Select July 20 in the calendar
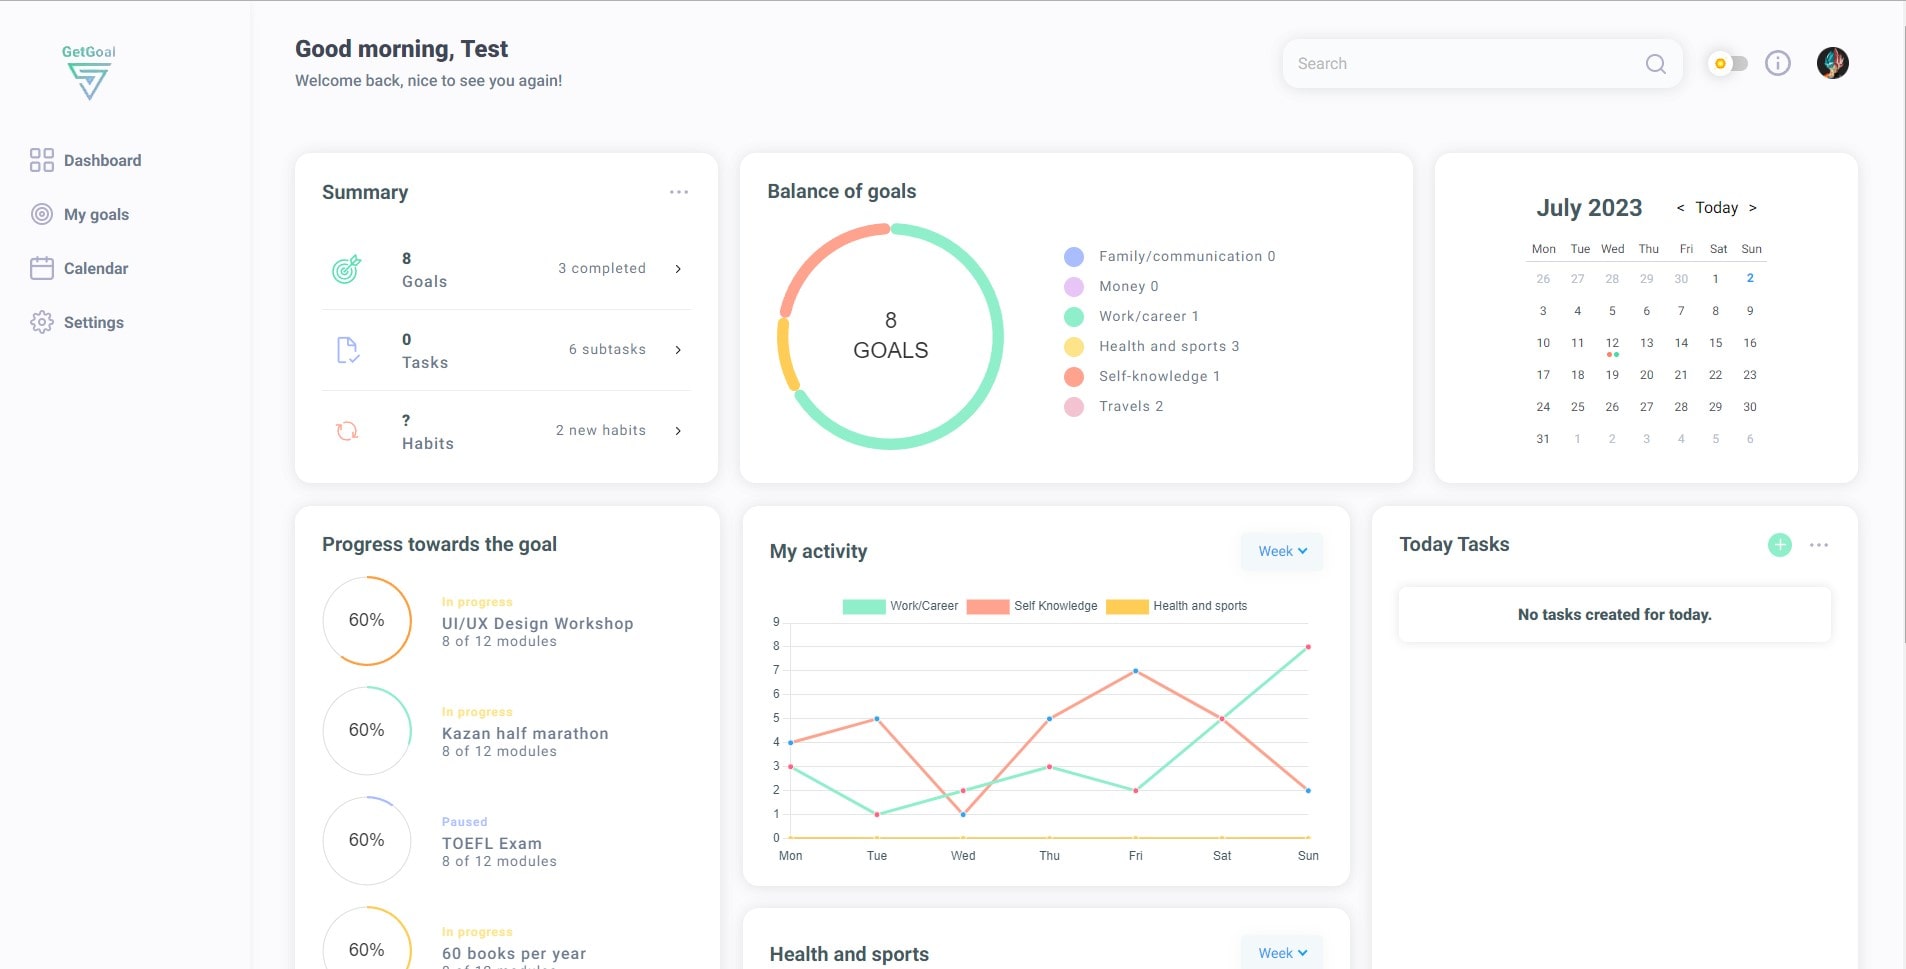The width and height of the screenshot is (1906, 969). tap(1646, 375)
